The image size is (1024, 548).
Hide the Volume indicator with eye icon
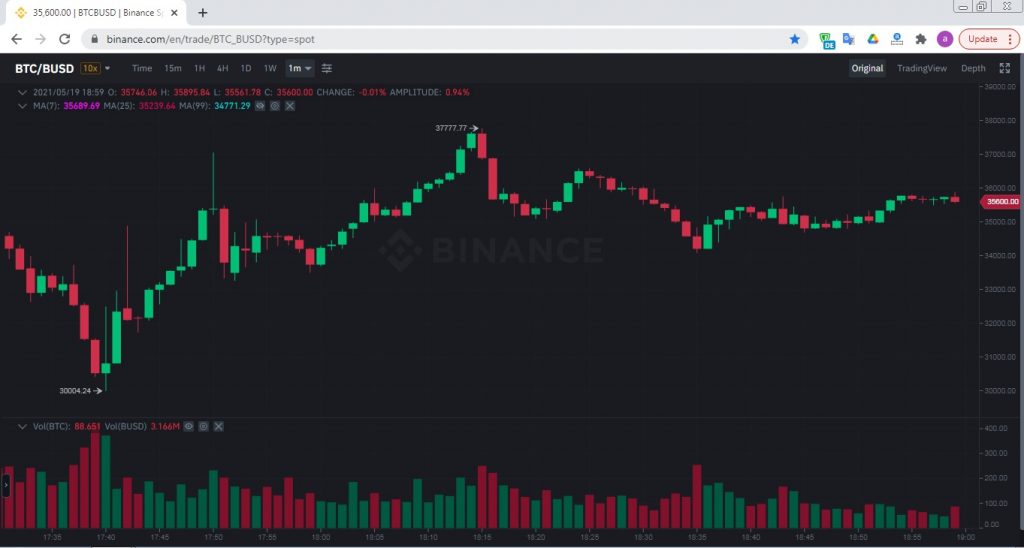189,427
